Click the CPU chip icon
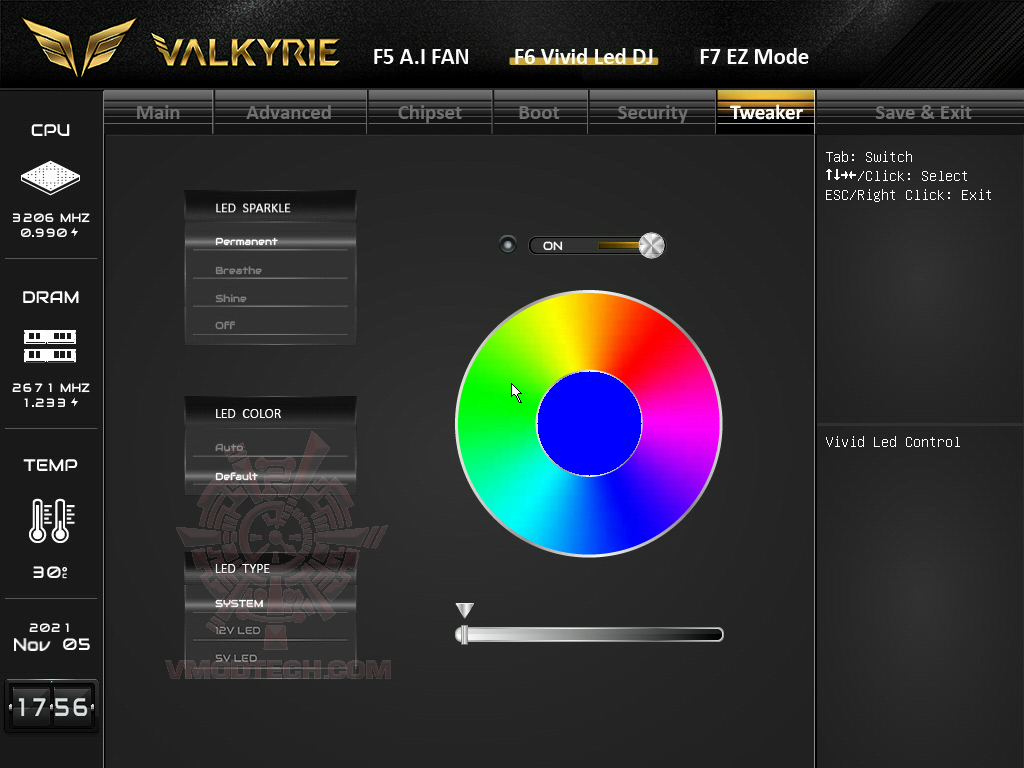This screenshot has height=768, width=1024. tap(50, 177)
